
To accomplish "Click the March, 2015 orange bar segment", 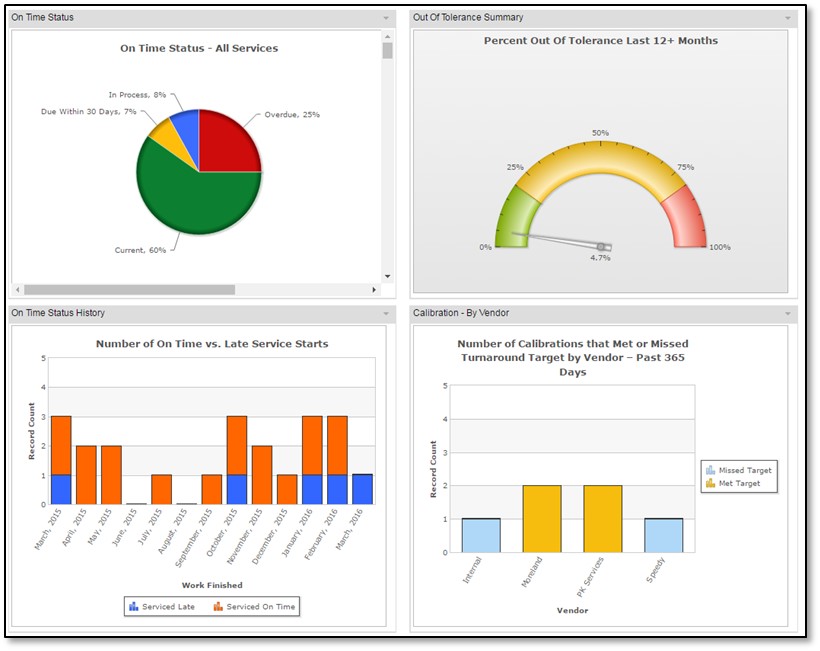I will tap(61, 446).
